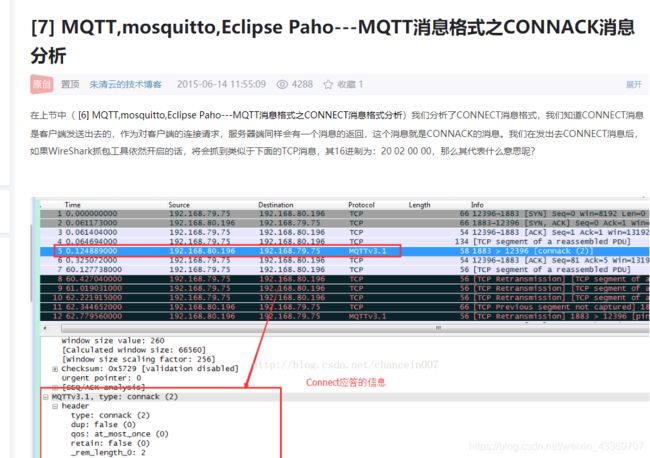Collapse the header tree node
This screenshot has height=458, width=650.
click(x=55, y=406)
